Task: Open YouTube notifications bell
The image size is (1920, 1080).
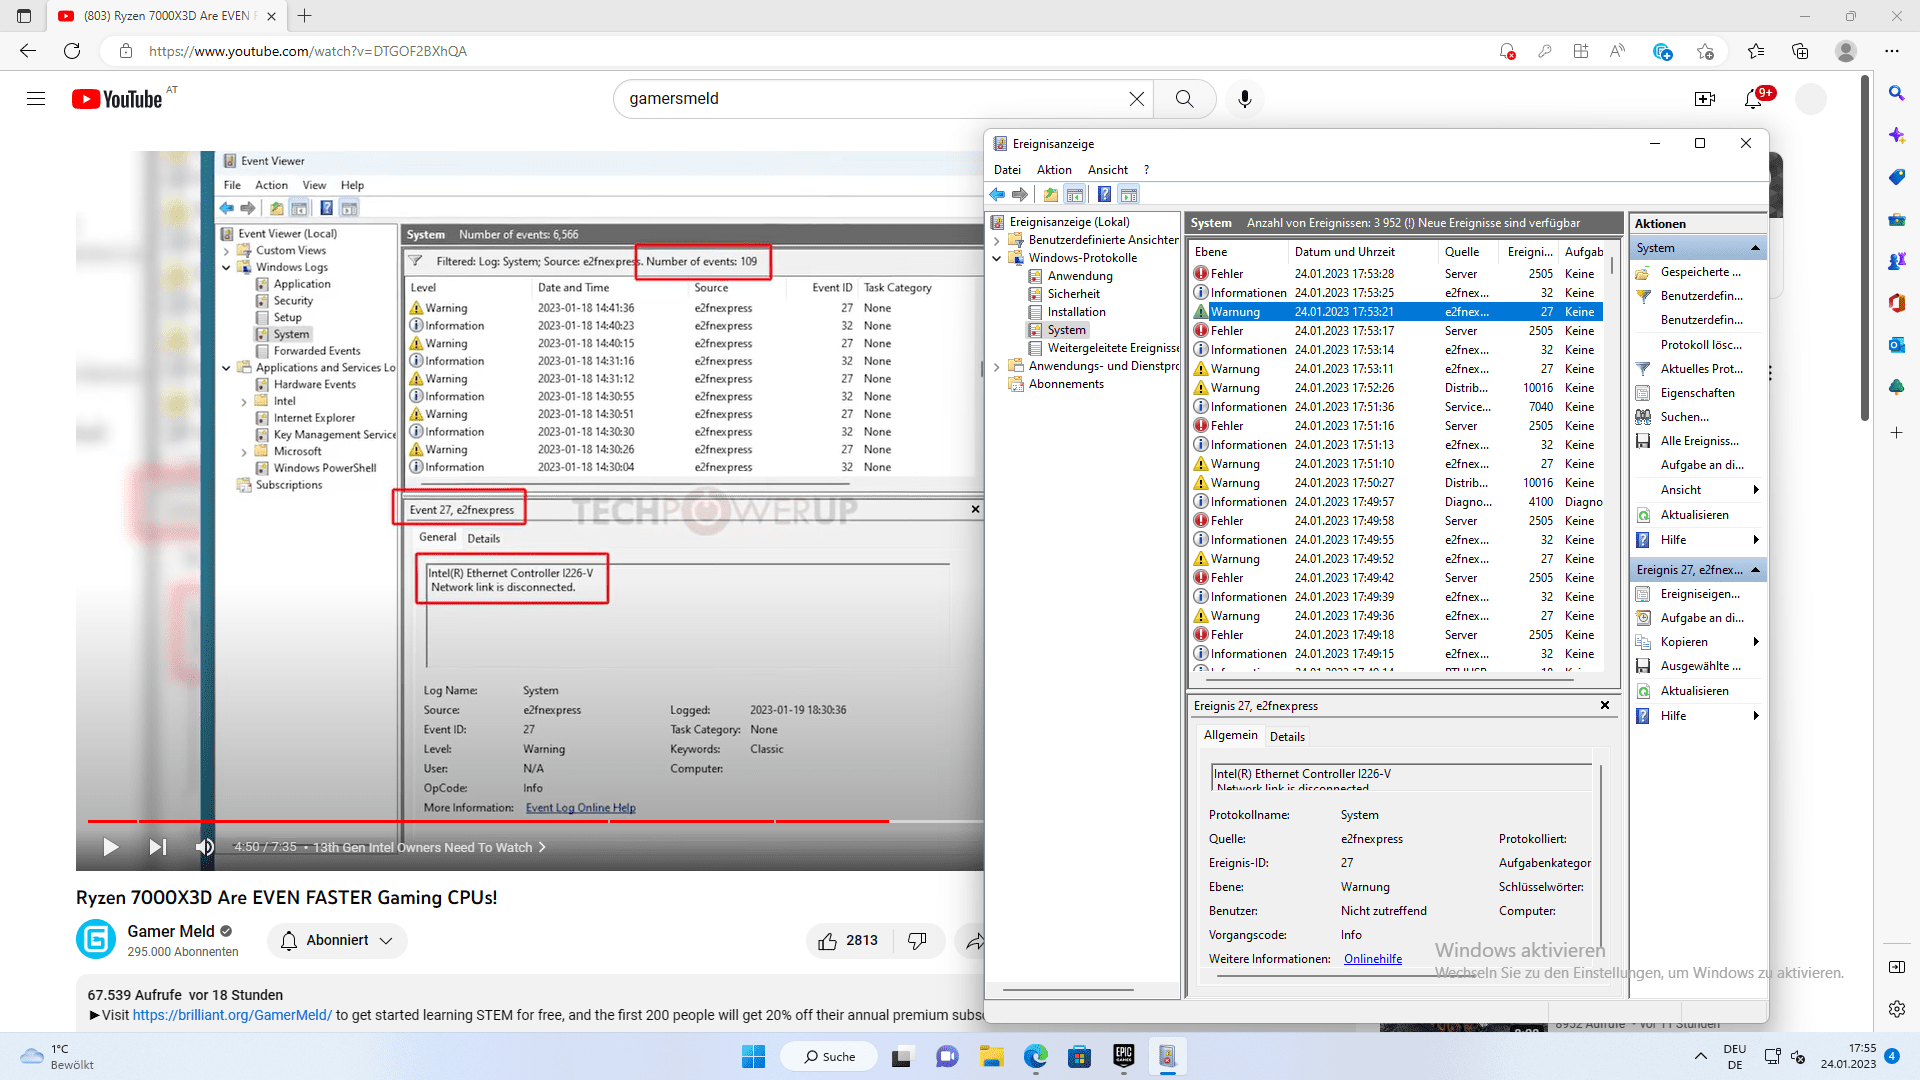Action: pyautogui.click(x=1753, y=99)
